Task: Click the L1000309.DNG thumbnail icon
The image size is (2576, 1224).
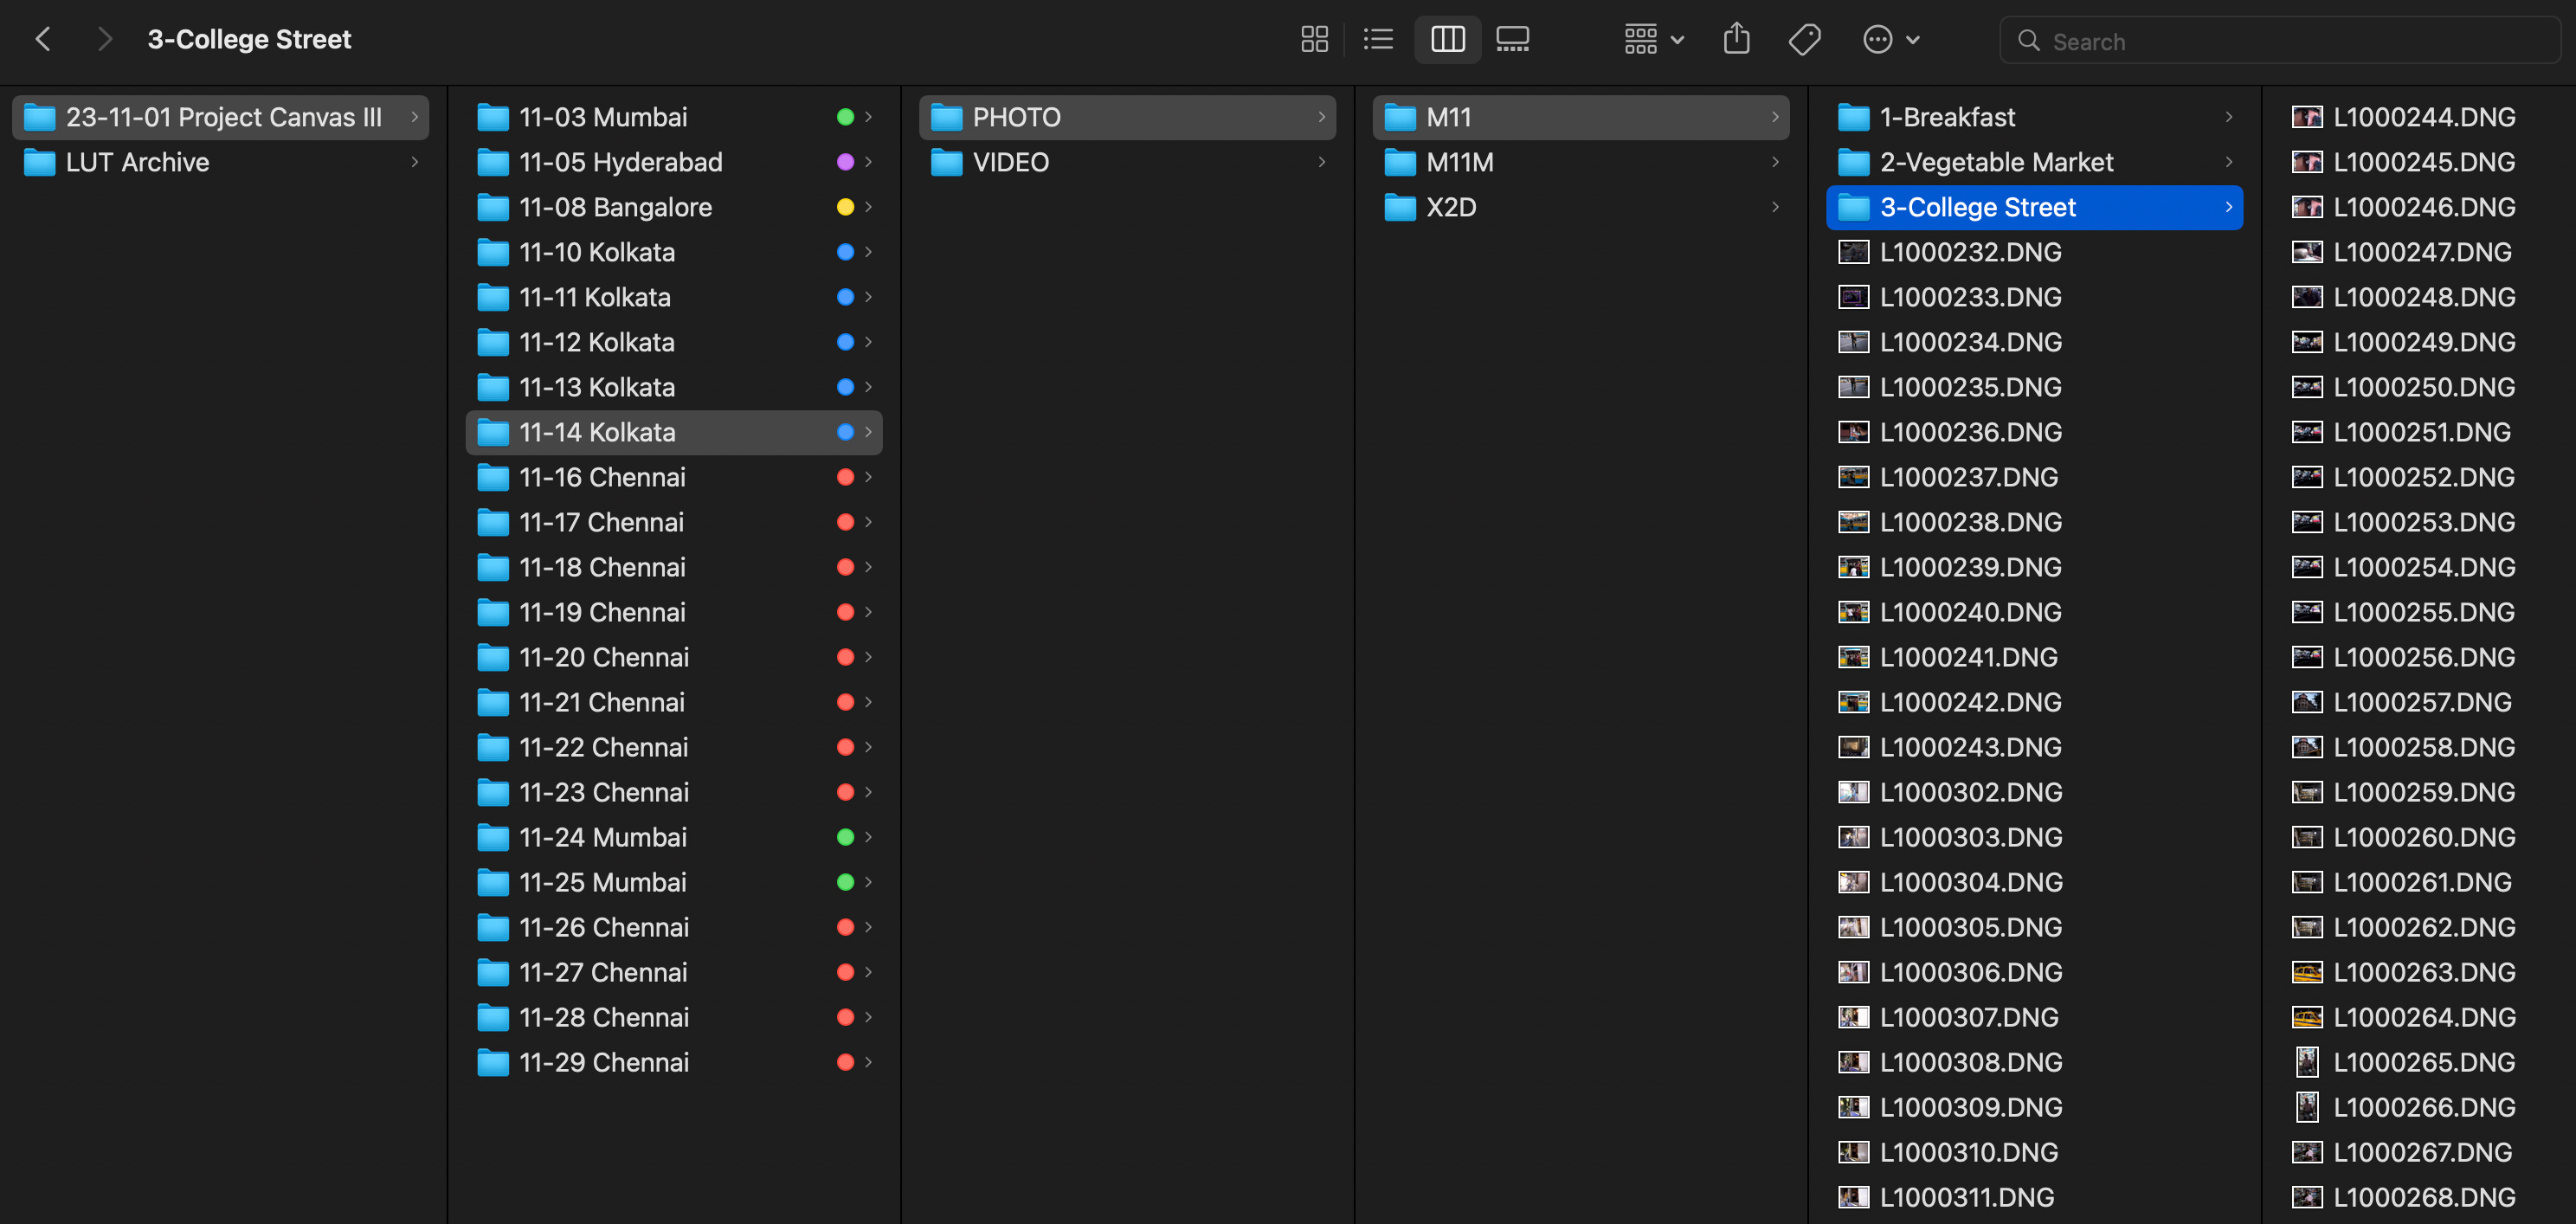Action: pyautogui.click(x=1853, y=1107)
